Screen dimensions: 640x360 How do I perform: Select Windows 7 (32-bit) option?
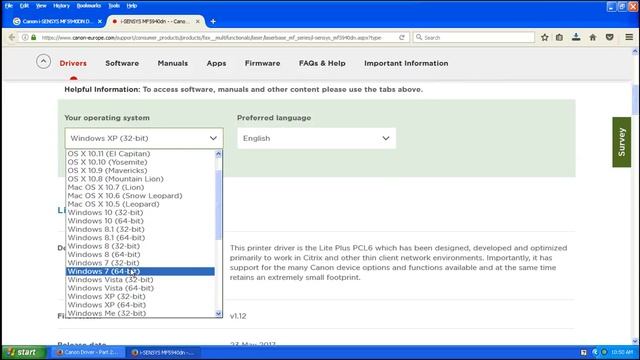tap(140, 263)
